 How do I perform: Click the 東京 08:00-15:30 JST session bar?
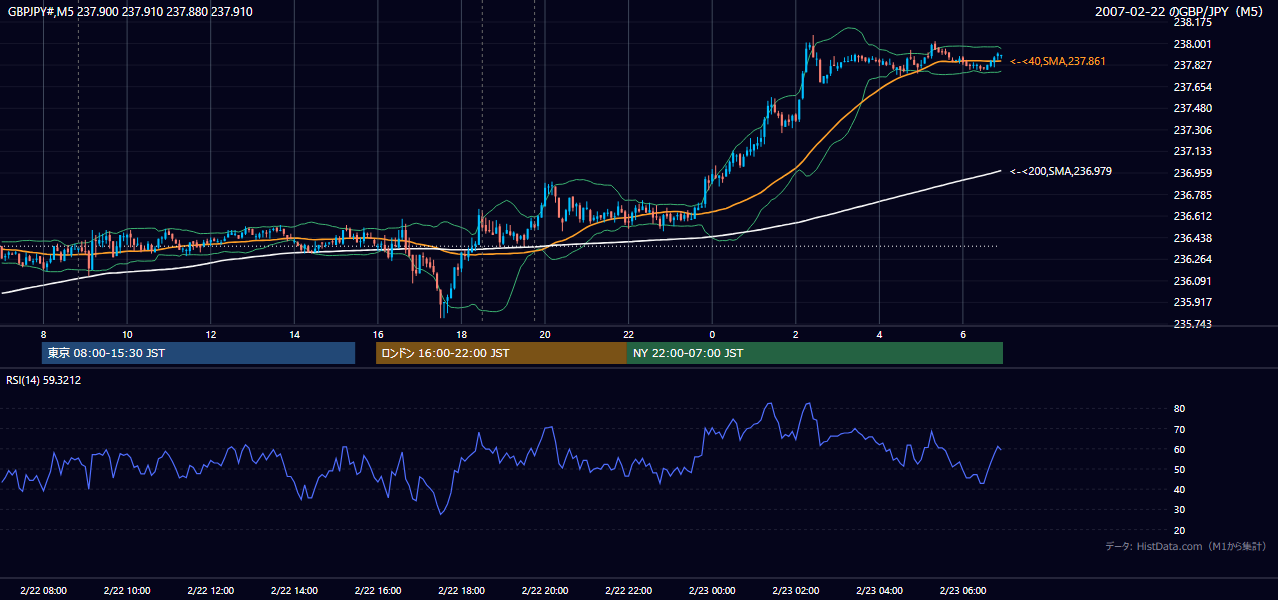[x=199, y=353]
